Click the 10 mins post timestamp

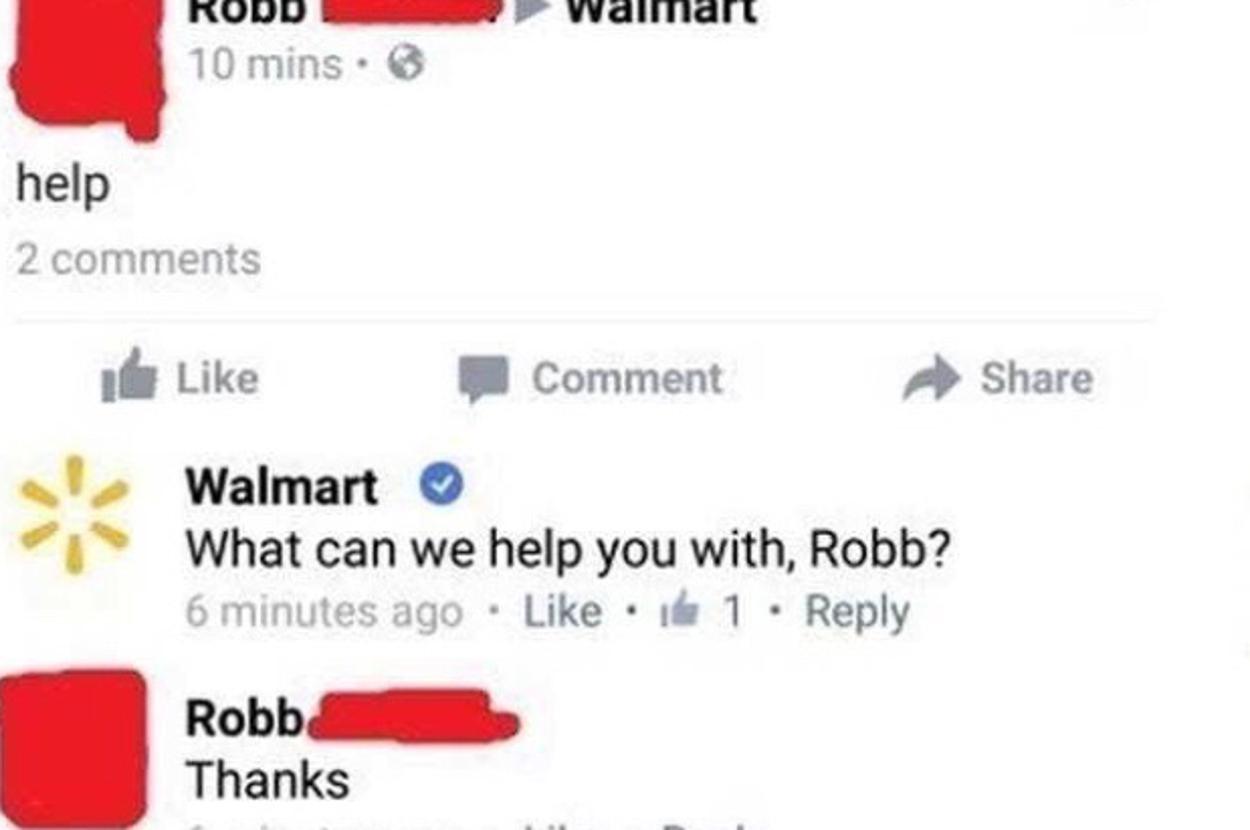pos(264,65)
